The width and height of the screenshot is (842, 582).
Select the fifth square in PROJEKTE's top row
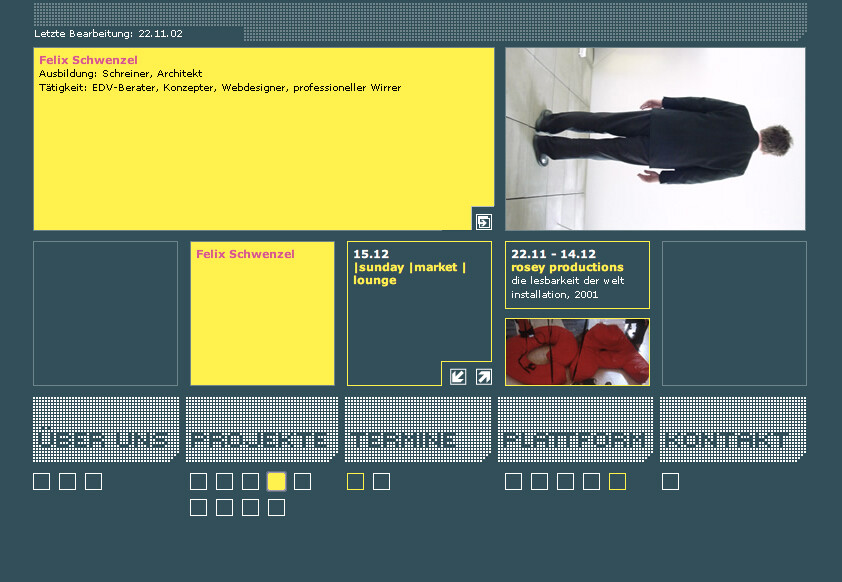click(x=302, y=481)
